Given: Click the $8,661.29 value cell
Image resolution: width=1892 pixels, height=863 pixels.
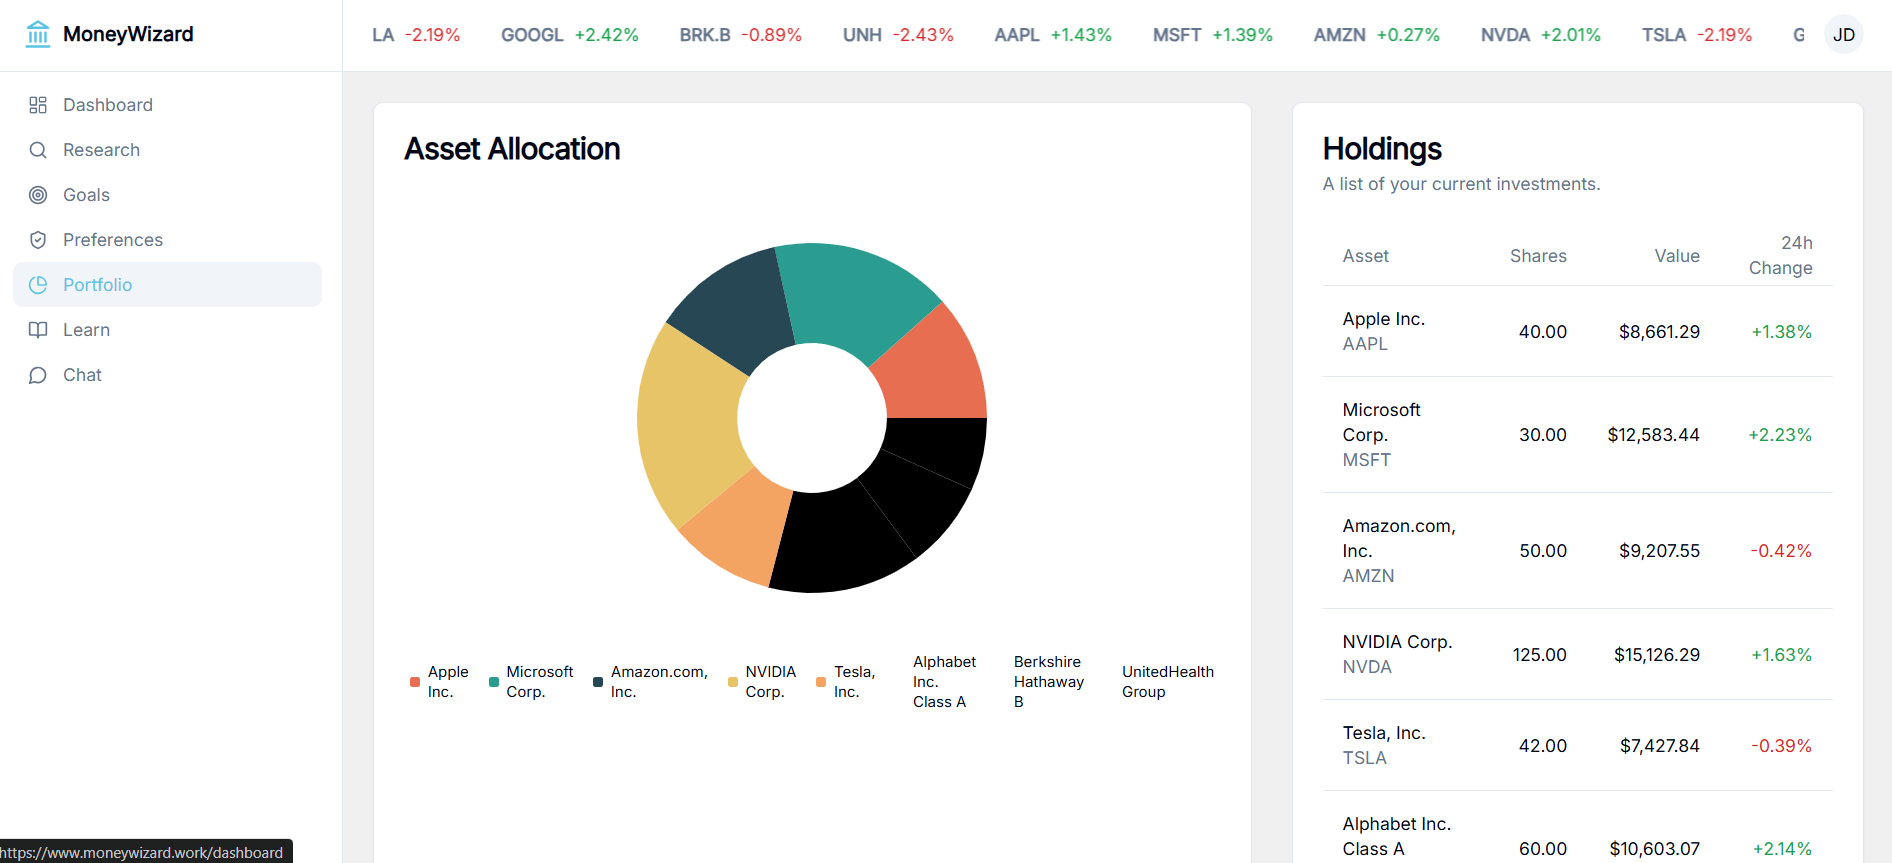Looking at the screenshot, I should (x=1659, y=332).
